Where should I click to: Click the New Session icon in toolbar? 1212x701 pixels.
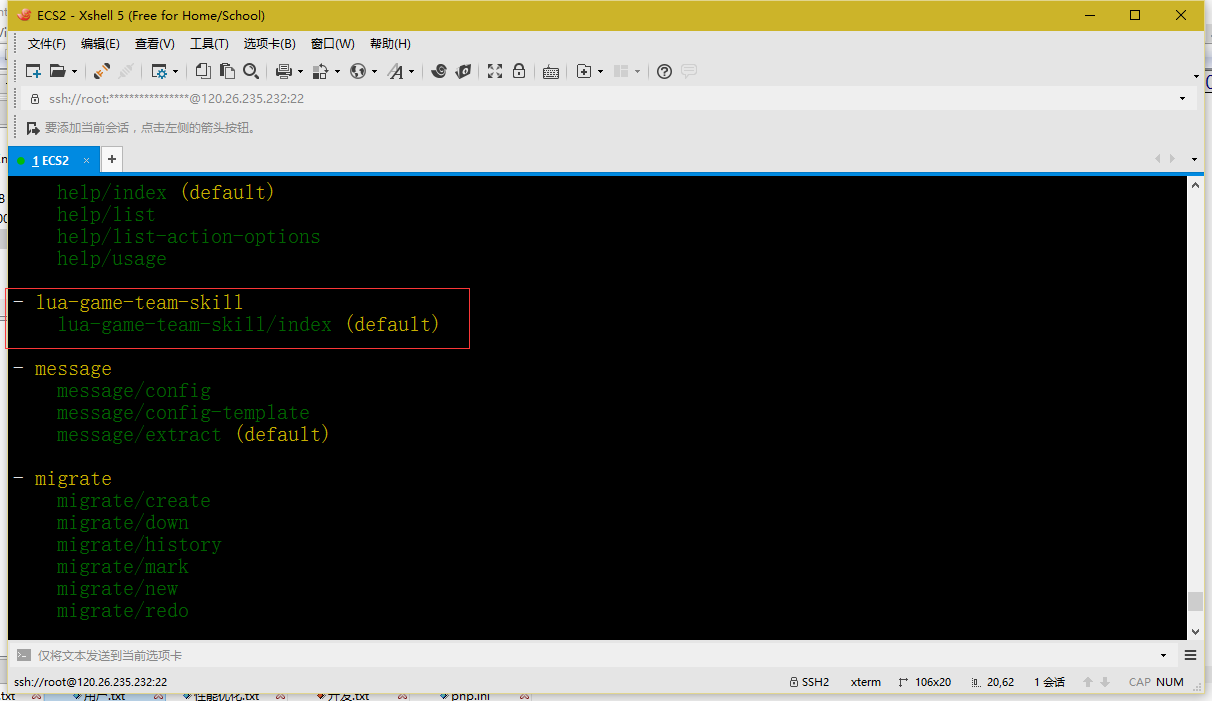(33, 71)
